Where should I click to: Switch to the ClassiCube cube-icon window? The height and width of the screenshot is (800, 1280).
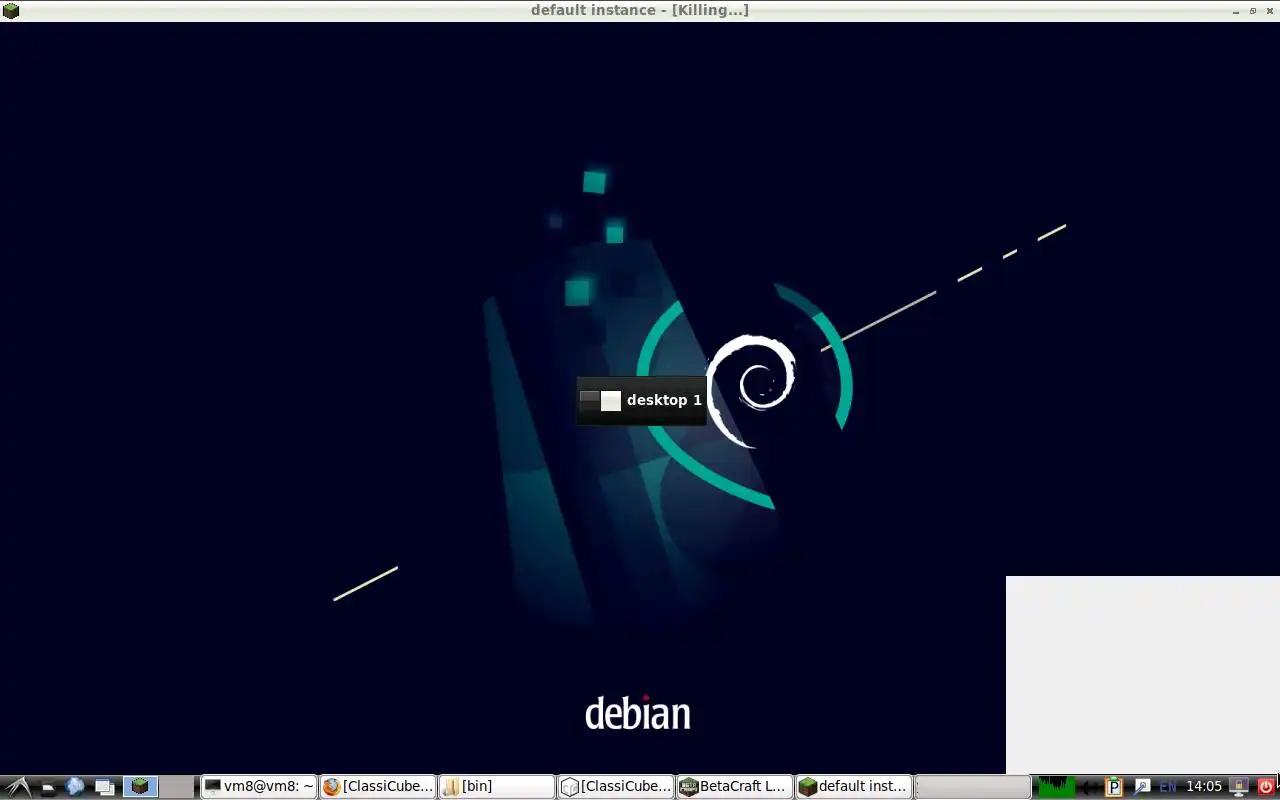616,786
